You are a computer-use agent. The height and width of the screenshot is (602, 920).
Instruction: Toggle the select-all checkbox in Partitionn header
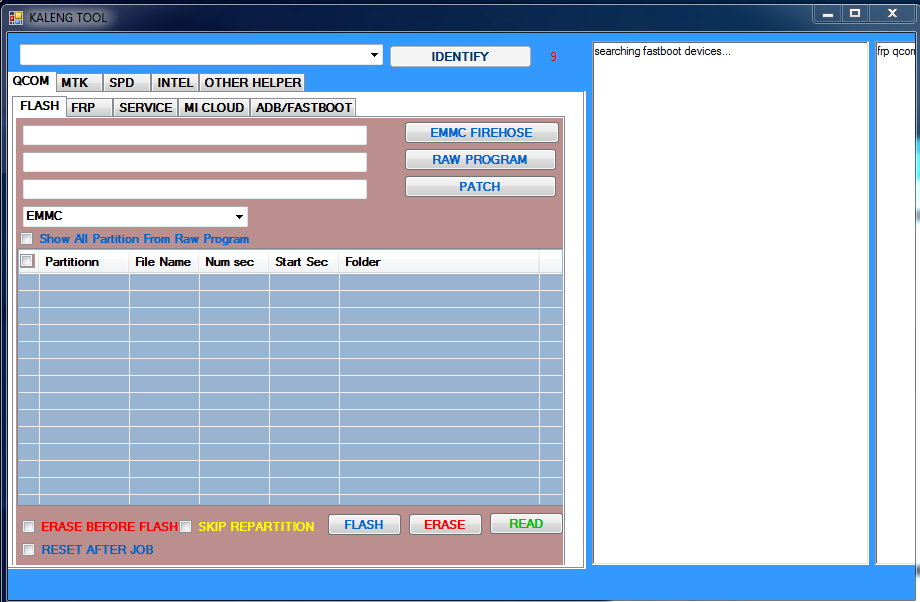[x=27, y=261]
